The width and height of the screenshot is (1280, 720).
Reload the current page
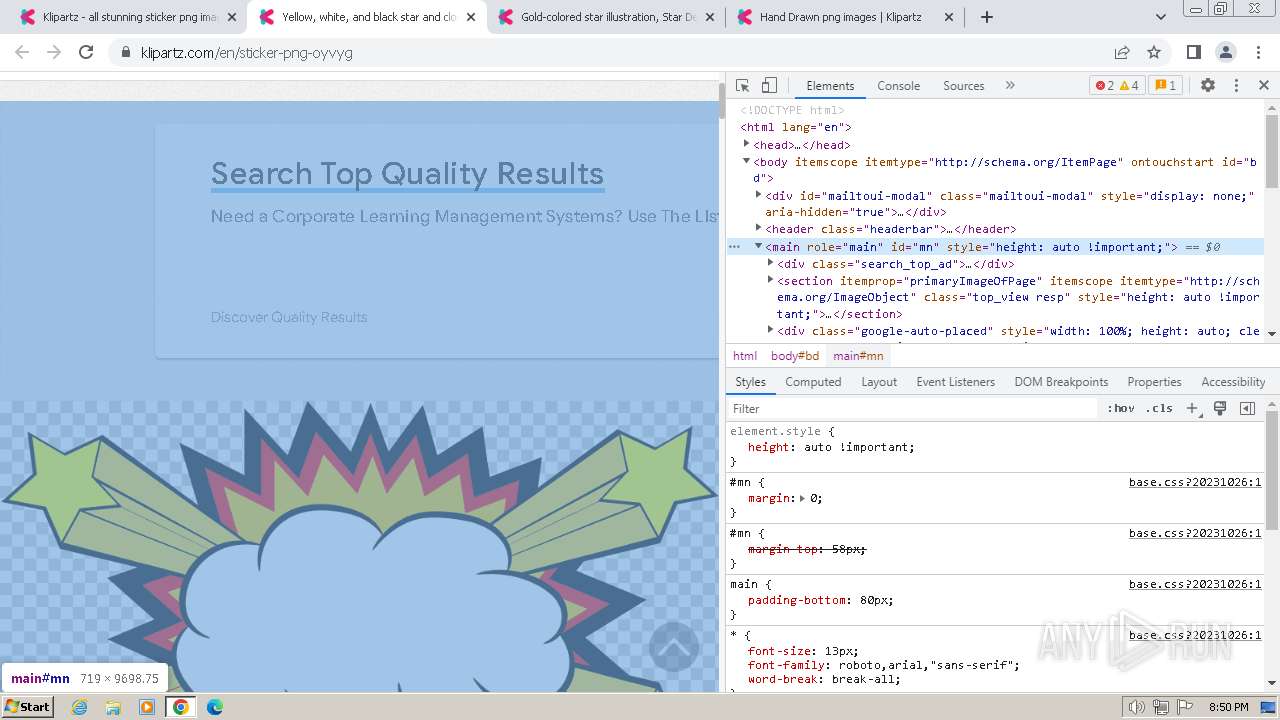pos(86,52)
